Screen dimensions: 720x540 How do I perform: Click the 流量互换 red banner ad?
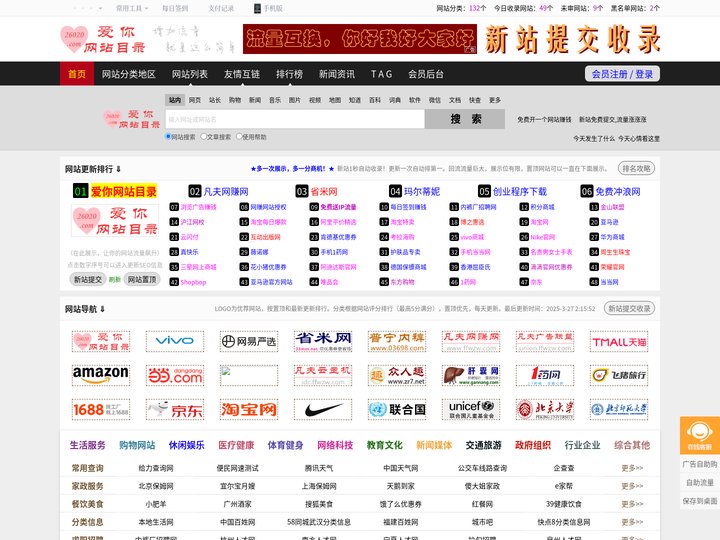(360, 39)
